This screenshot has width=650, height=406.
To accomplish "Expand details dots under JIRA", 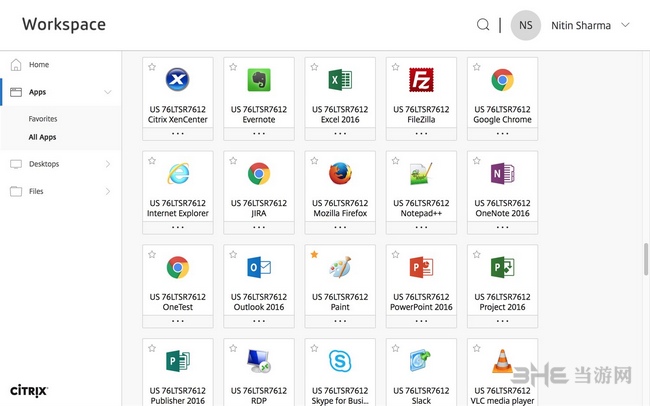I will tap(259, 227).
